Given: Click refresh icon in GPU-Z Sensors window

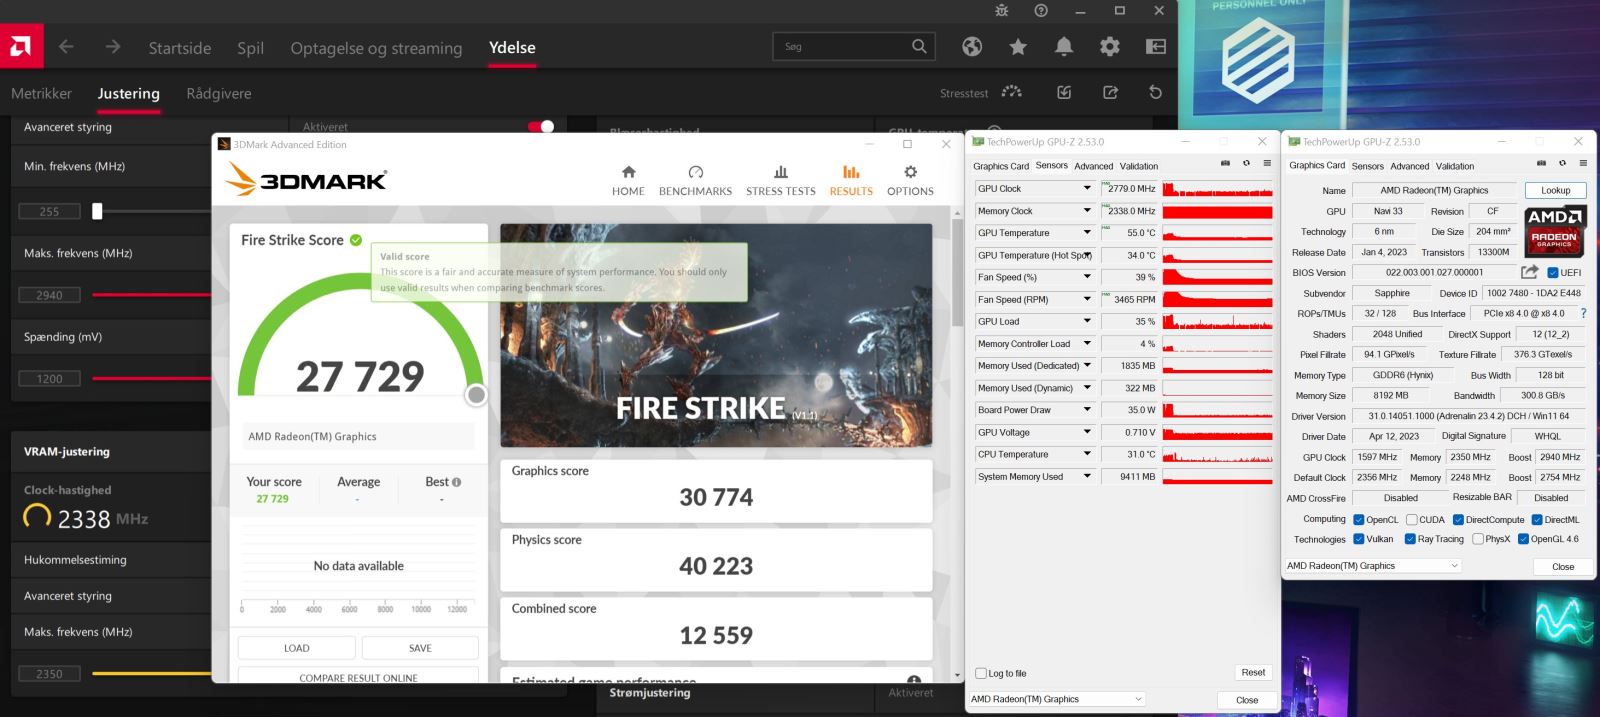Looking at the screenshot, I should click(1246, 164).
